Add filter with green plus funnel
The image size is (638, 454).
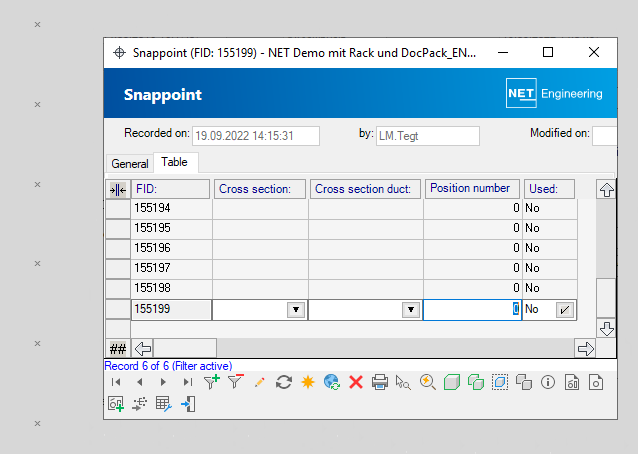point(212,382)
